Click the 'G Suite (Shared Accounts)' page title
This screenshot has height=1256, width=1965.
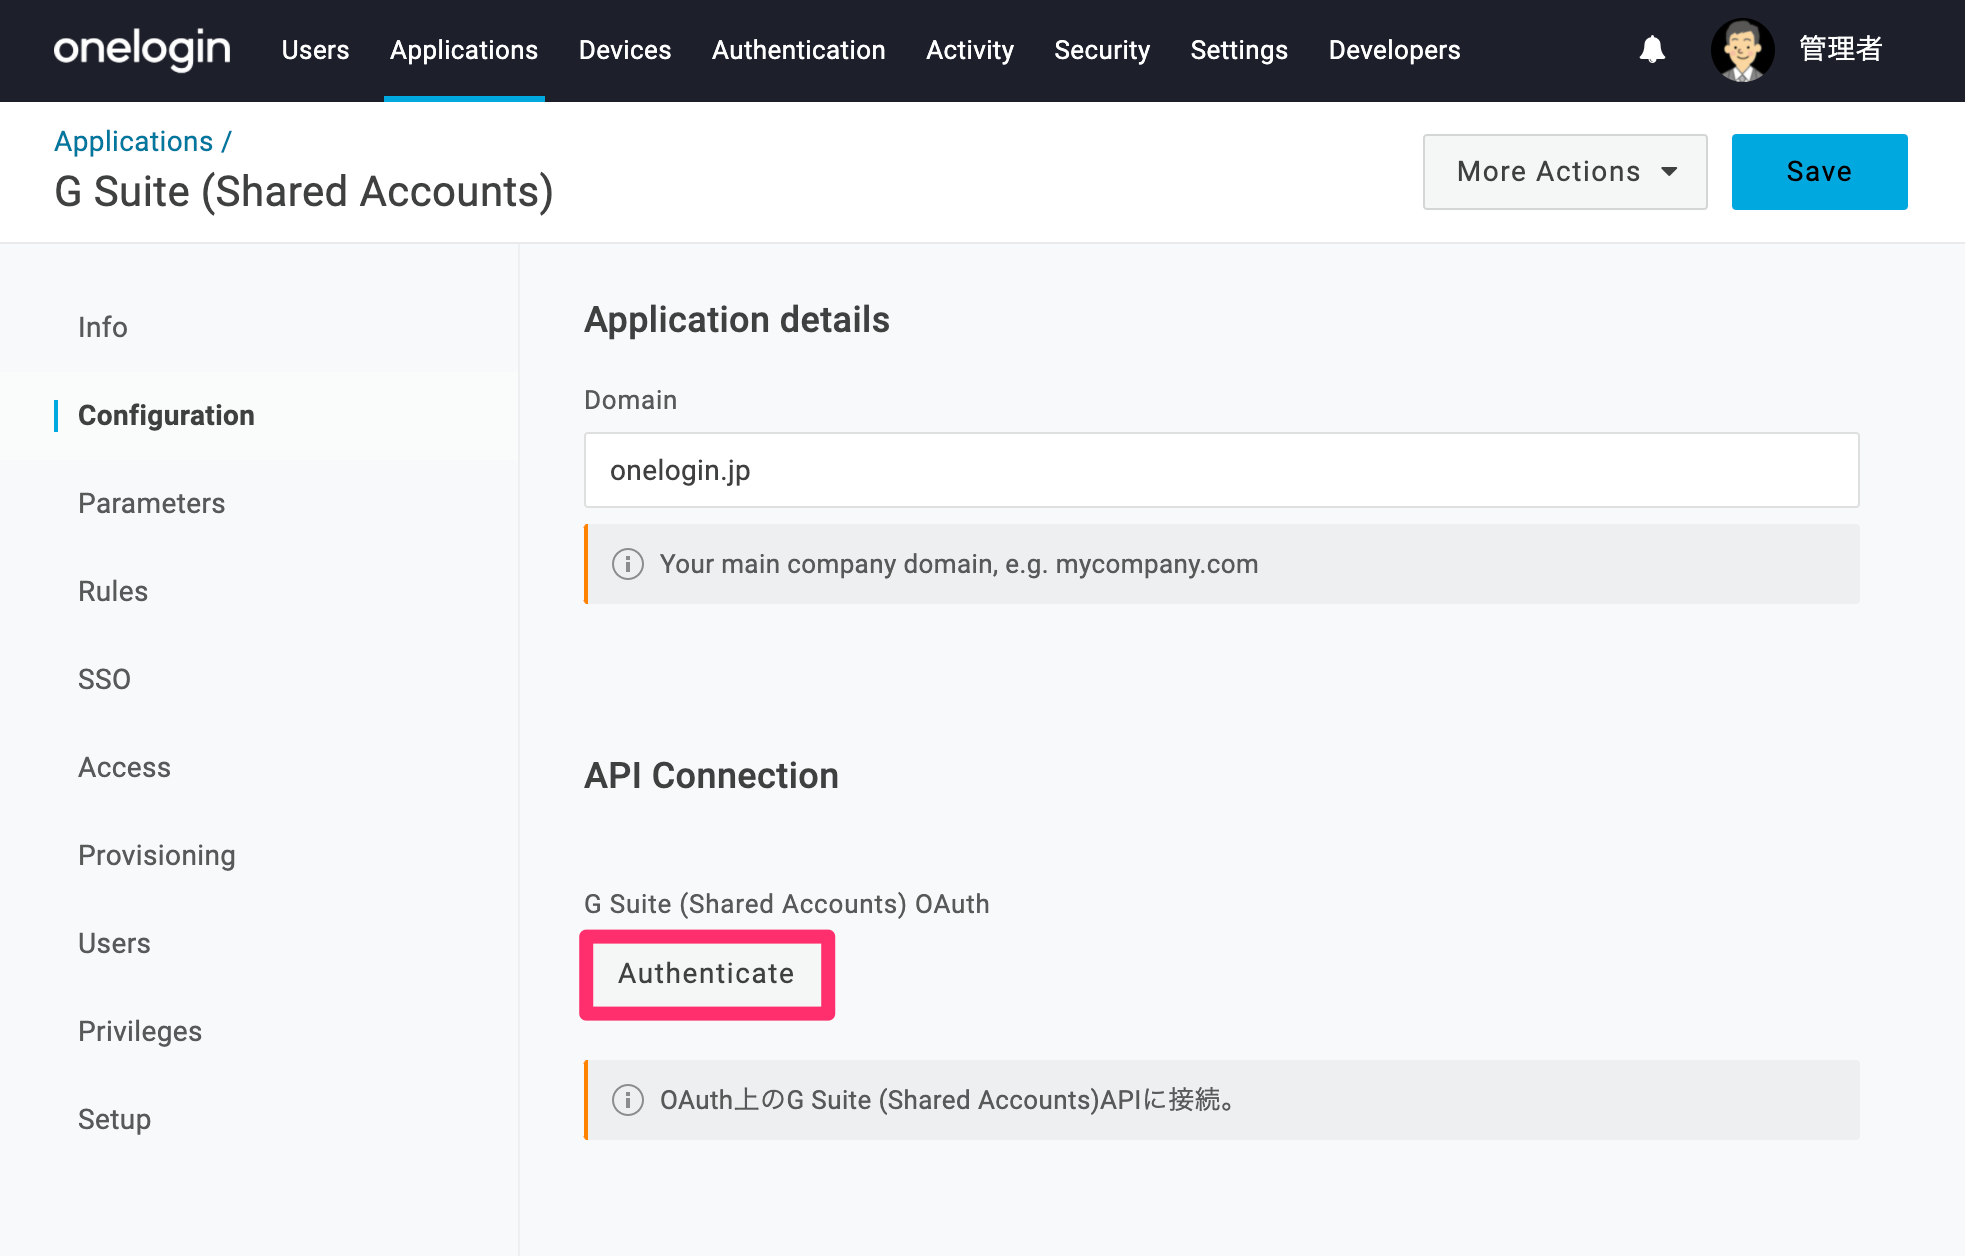[304, 192]
